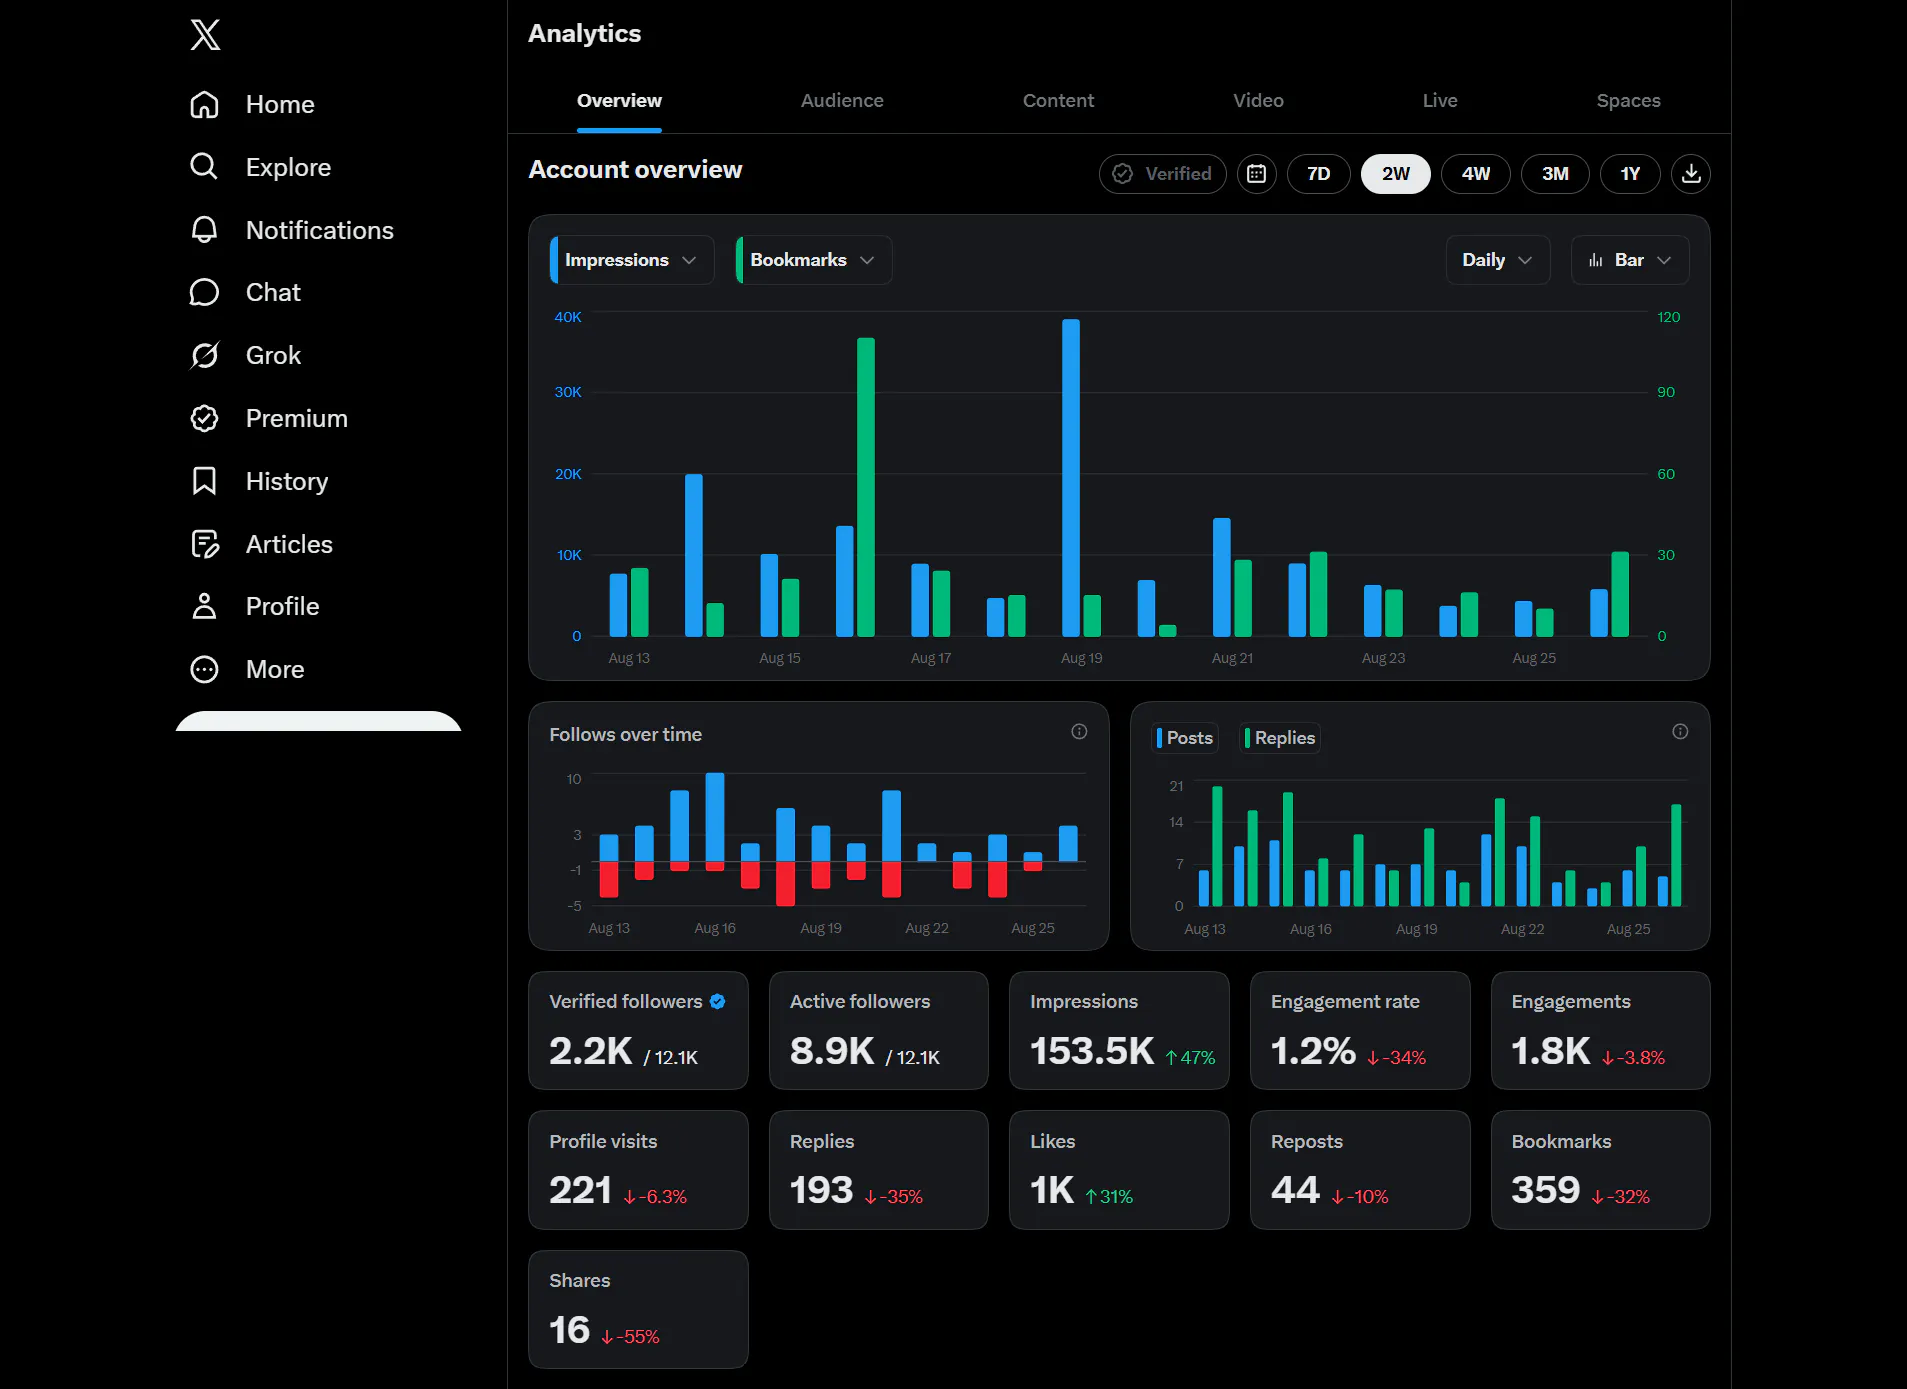Switch to the Overview tab
The height and width of the screenshot is (1389, 1907).
click(x=619, y=100)
